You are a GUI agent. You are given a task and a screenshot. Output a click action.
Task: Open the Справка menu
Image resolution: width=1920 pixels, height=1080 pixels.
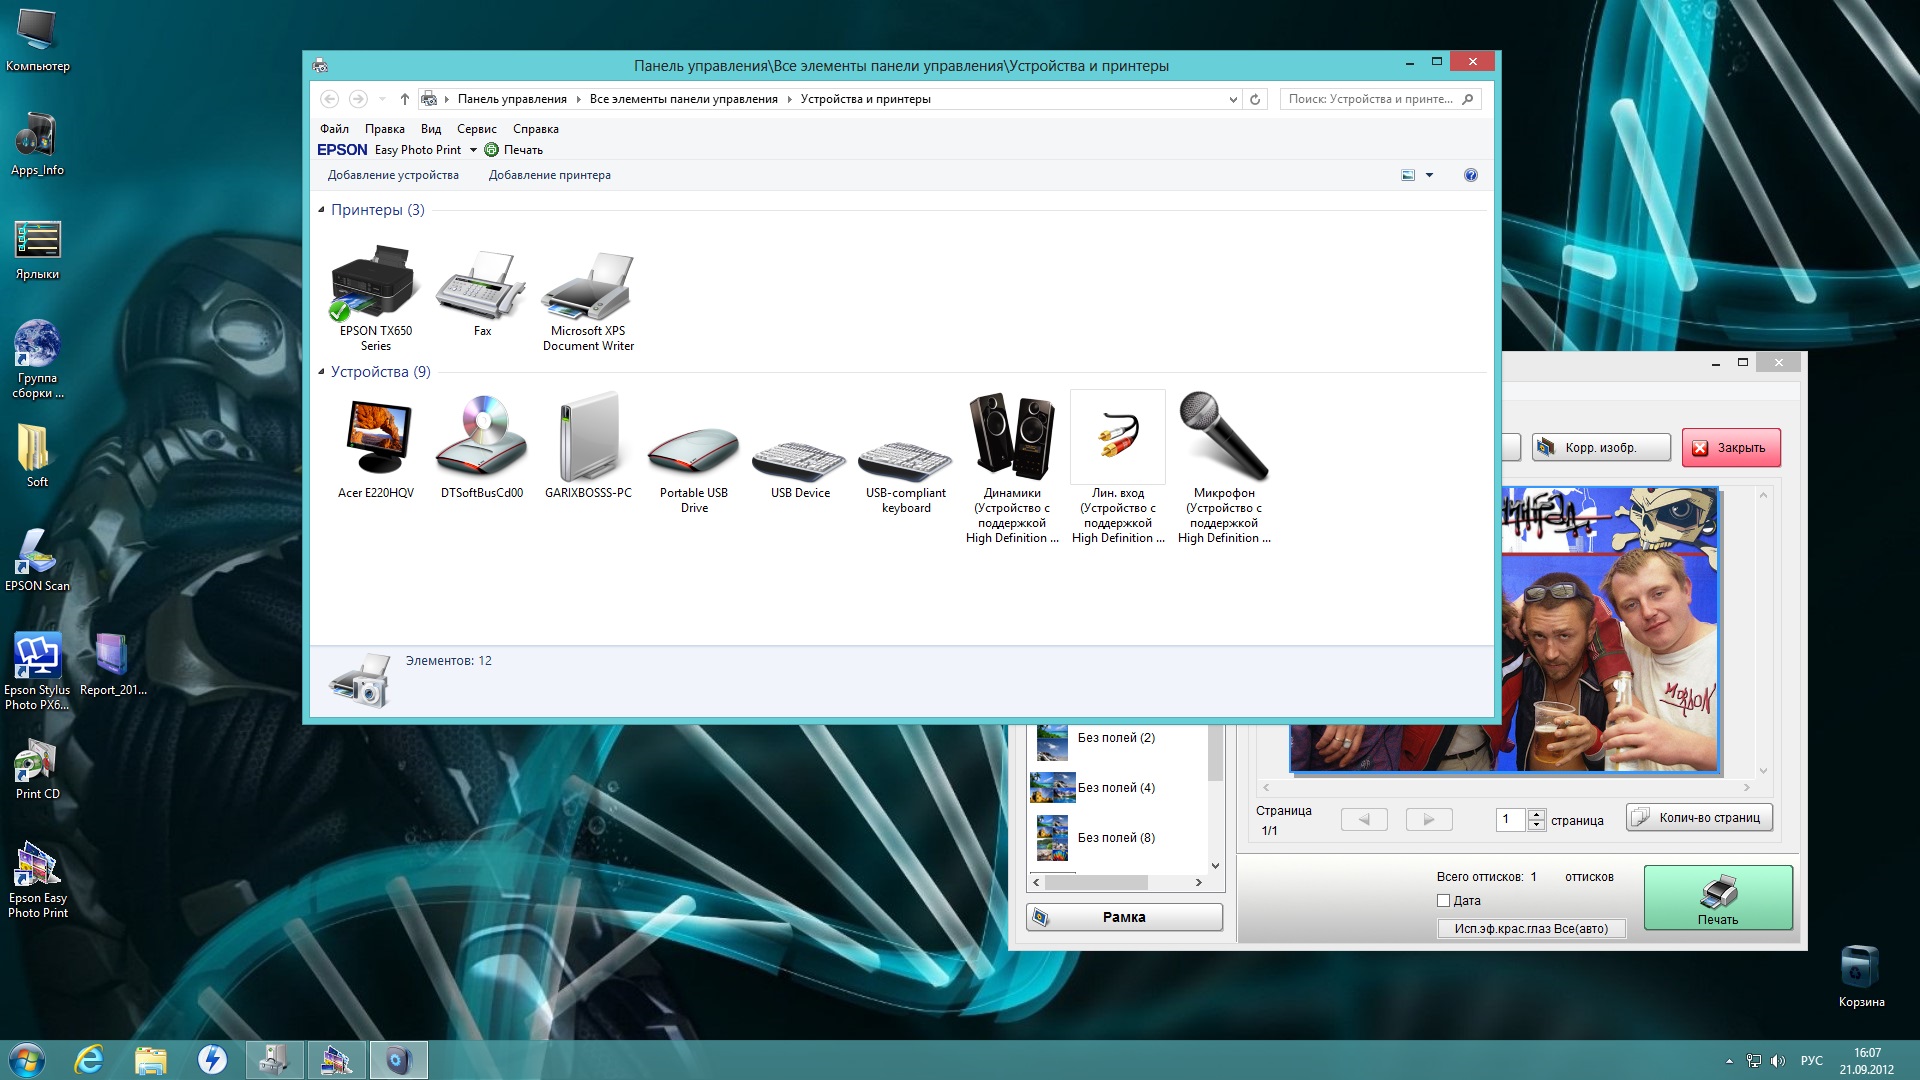[x=536, y=129]
